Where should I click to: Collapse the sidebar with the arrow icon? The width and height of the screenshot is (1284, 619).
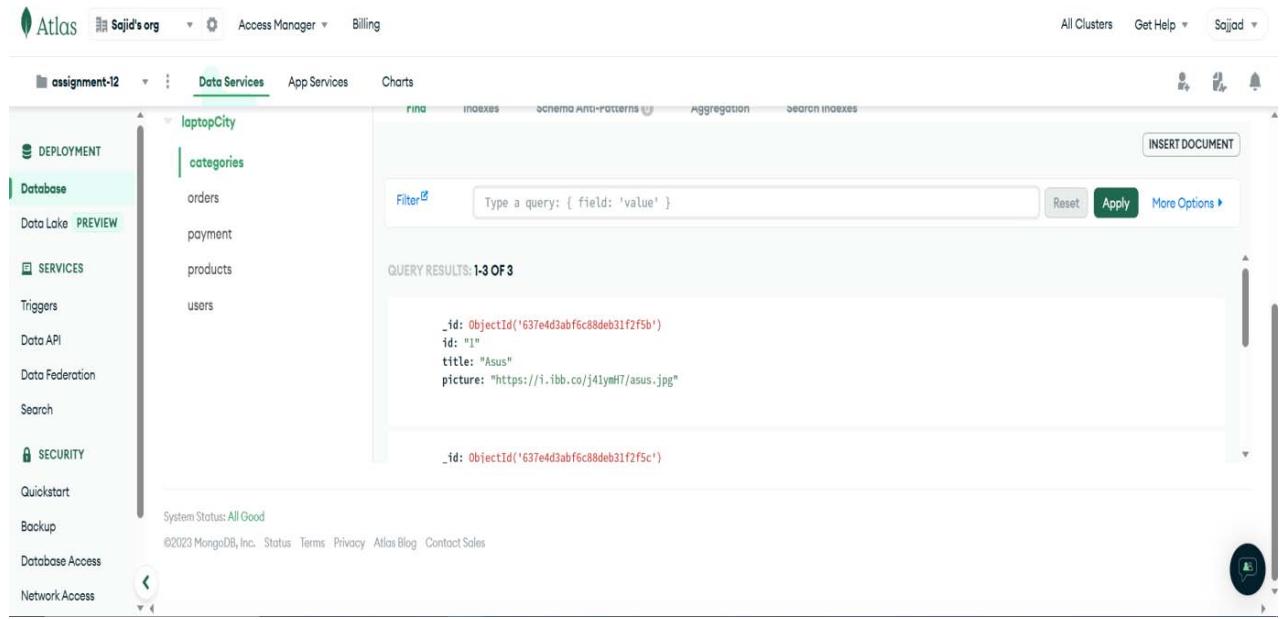point(146,580)
